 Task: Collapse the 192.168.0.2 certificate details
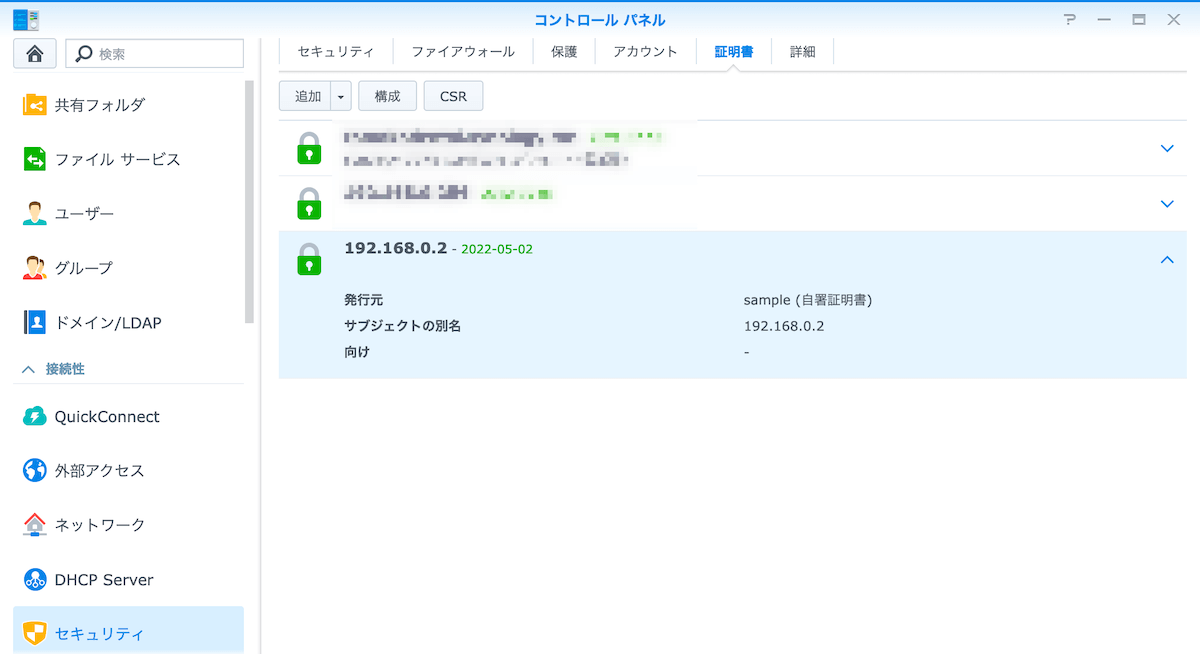[1166, 260]
